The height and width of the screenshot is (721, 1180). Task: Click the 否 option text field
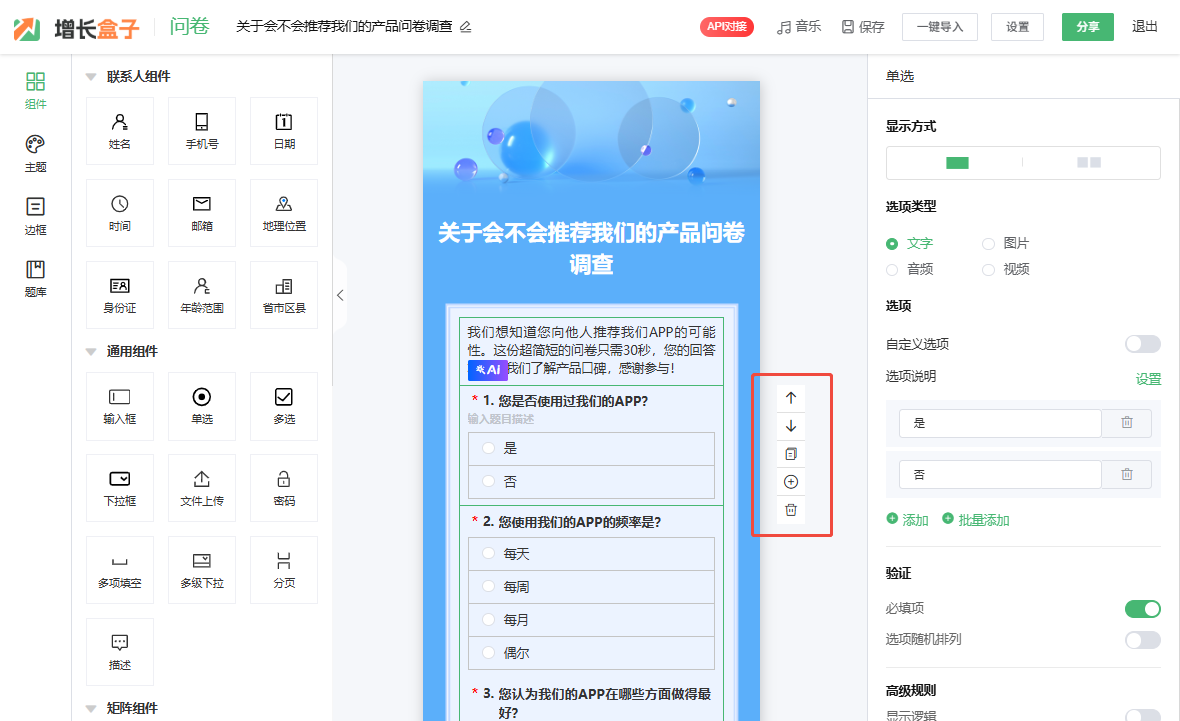999,475
